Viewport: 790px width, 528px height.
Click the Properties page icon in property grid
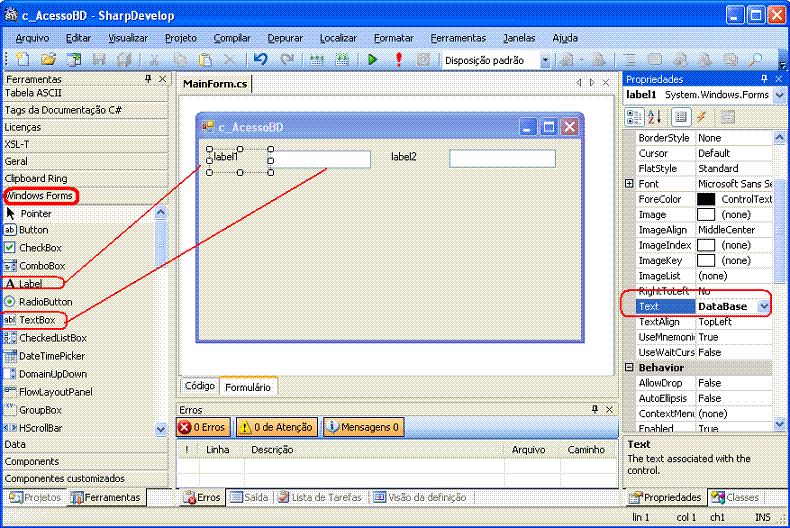click(x=680, y=117)
